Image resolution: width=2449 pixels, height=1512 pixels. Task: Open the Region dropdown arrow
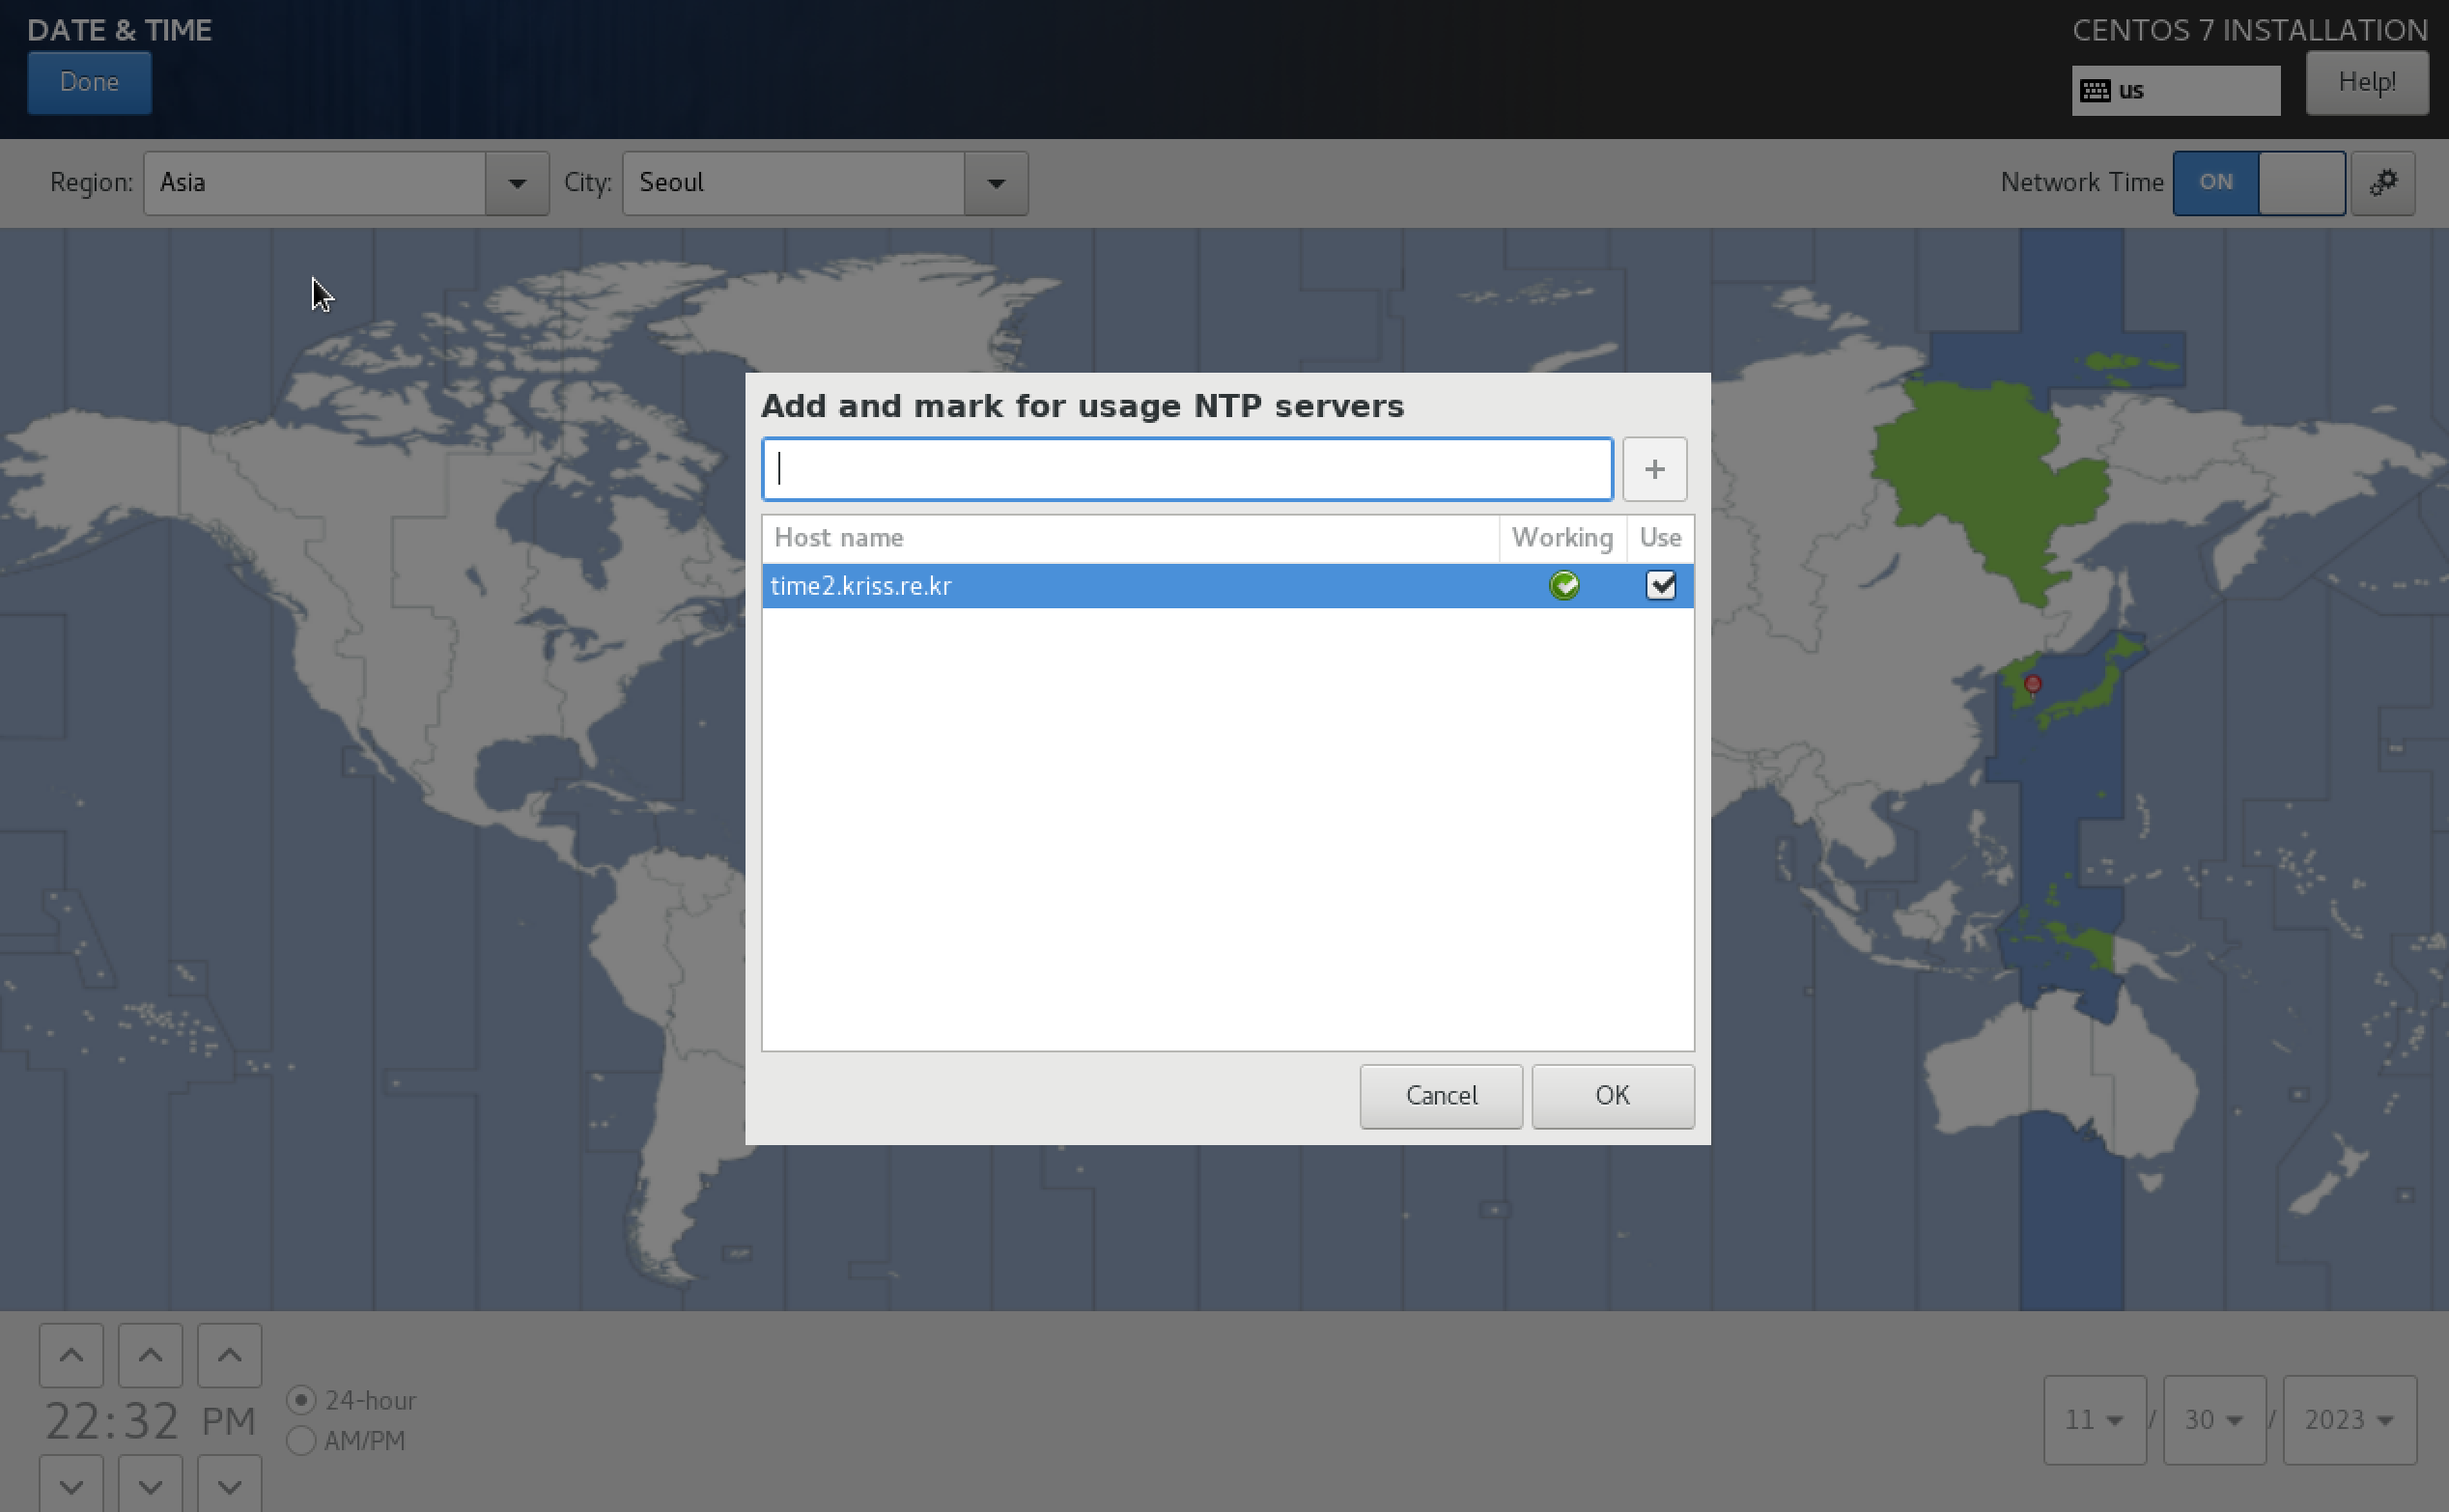(517, 183)
